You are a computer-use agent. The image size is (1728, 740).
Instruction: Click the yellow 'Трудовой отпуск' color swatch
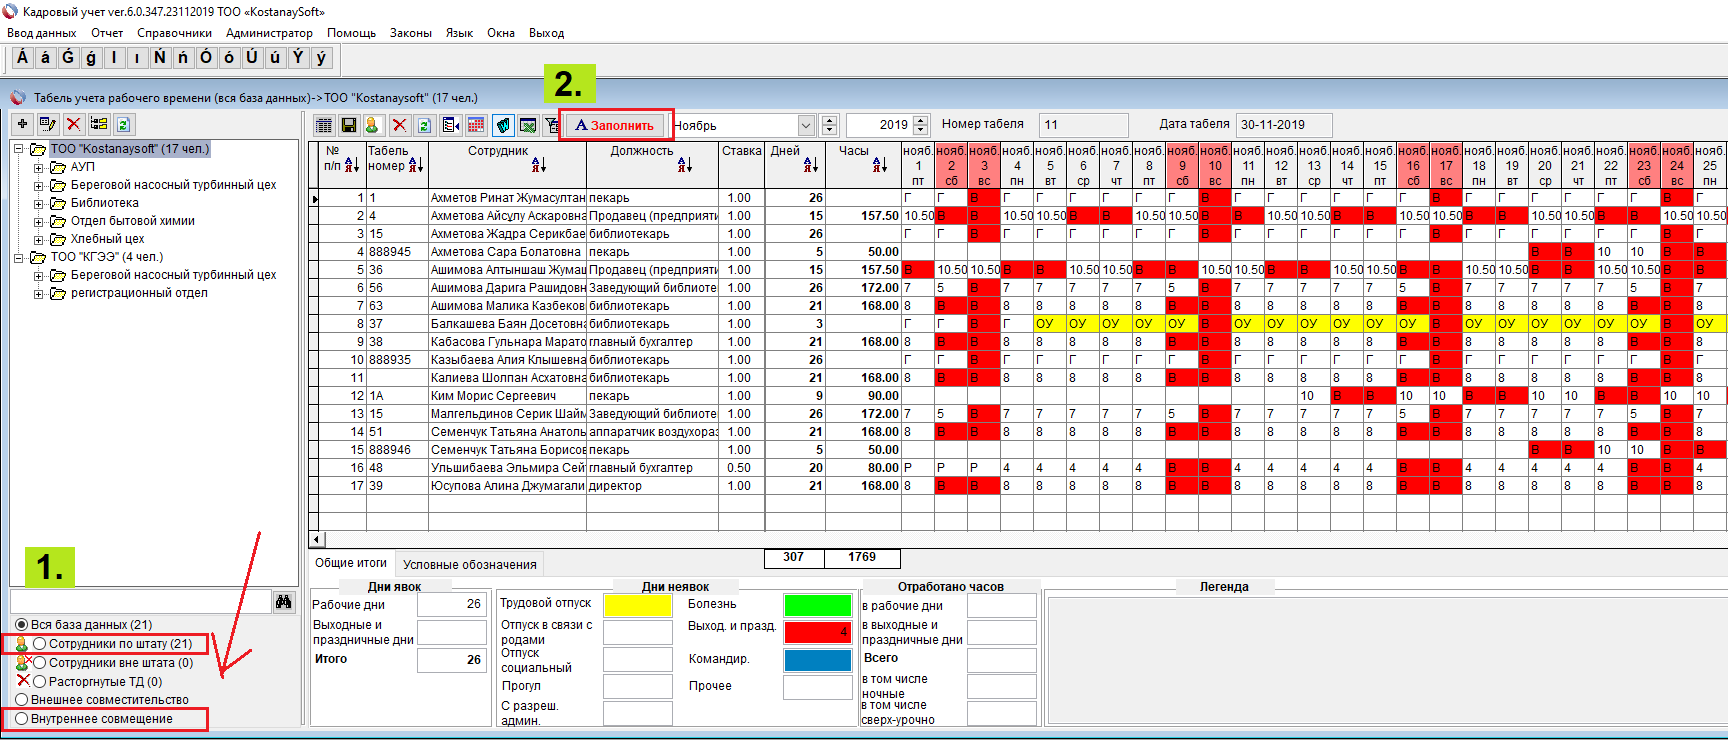click(637, 605)
